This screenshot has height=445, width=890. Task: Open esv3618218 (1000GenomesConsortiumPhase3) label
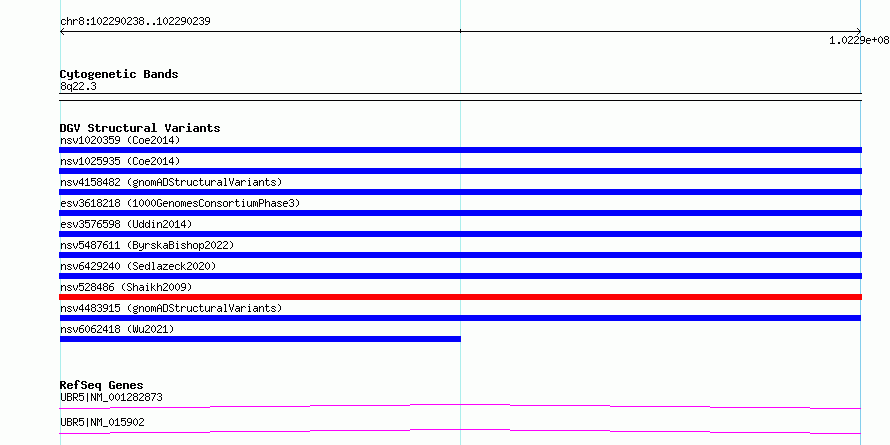pyautogui.click(x=180, y=203)
